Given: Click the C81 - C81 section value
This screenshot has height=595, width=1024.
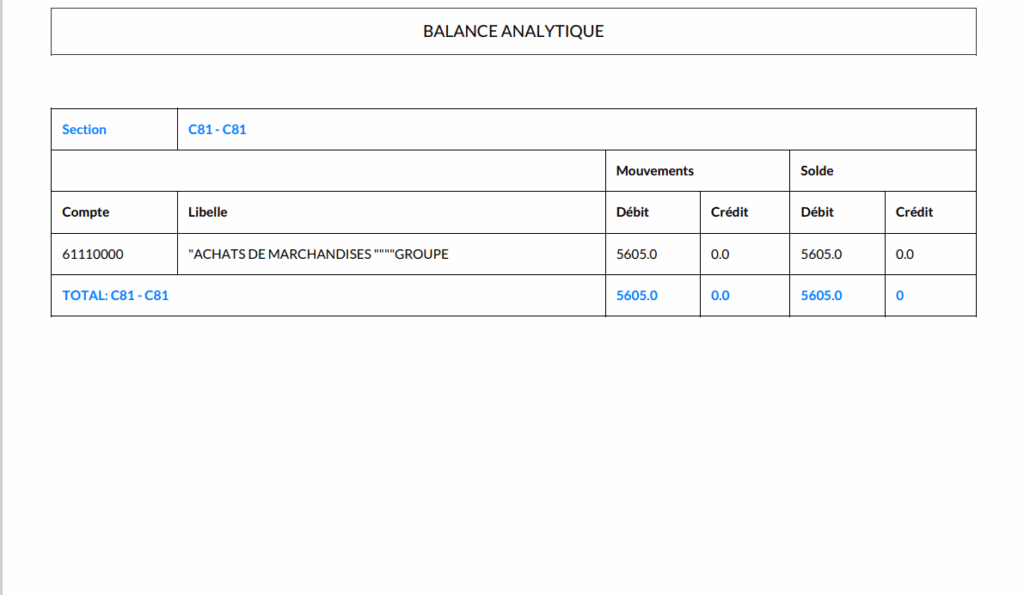Looking at the screenshot, I should pos(217,130).
